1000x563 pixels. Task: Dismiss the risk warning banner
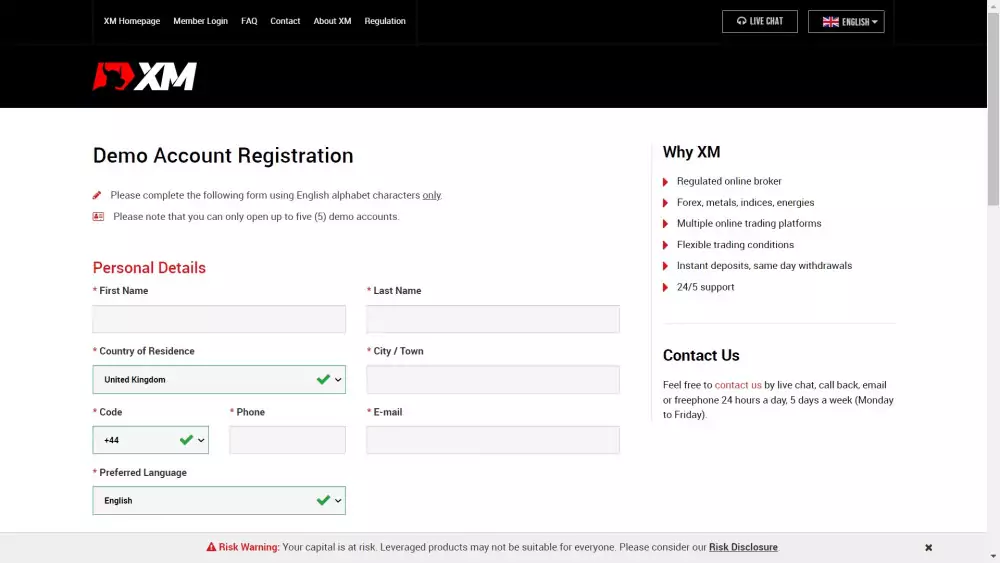click(929, 548)
